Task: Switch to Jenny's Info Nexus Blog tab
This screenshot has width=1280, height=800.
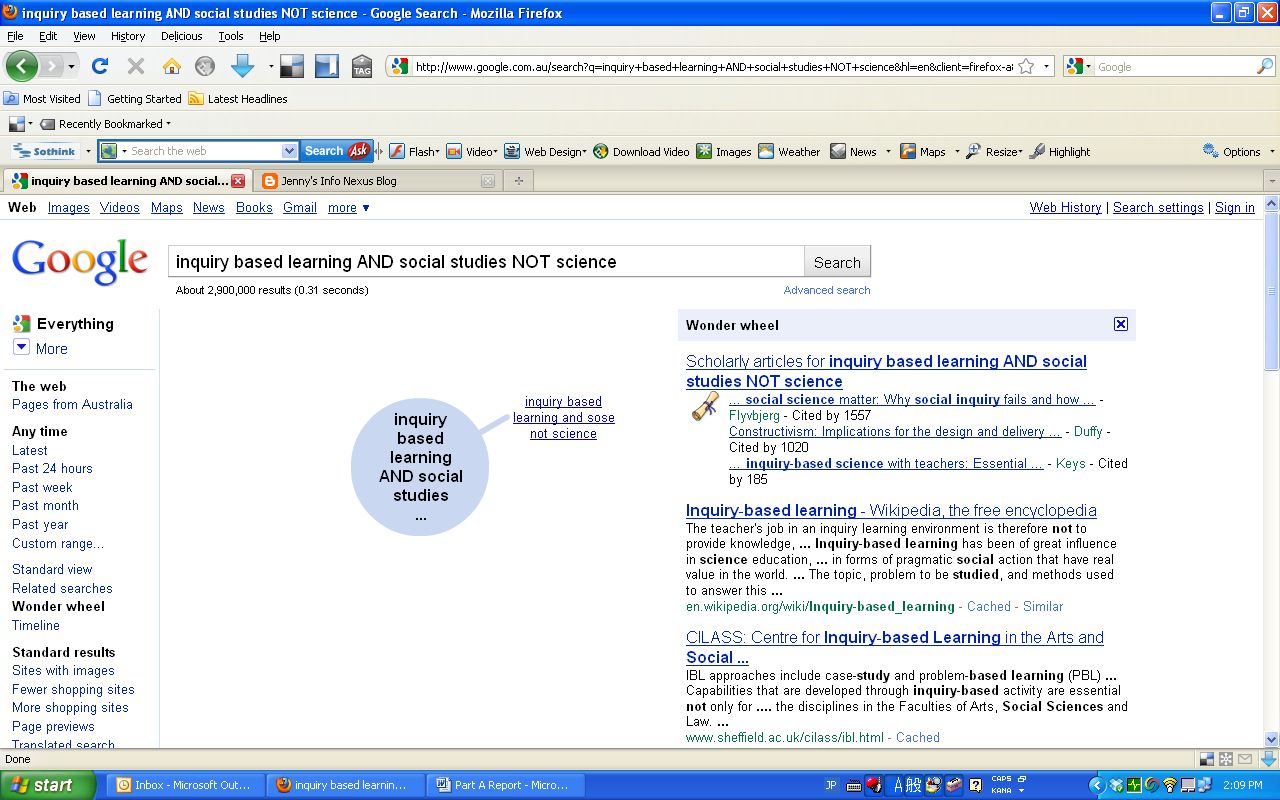Action: (x=376, y=181)
